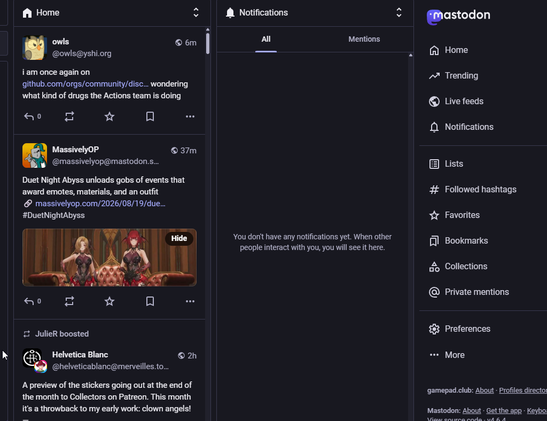Viewport: 547px width, 421px height.
Task: Hide the MassivelyOP post image
Action: 179,238
